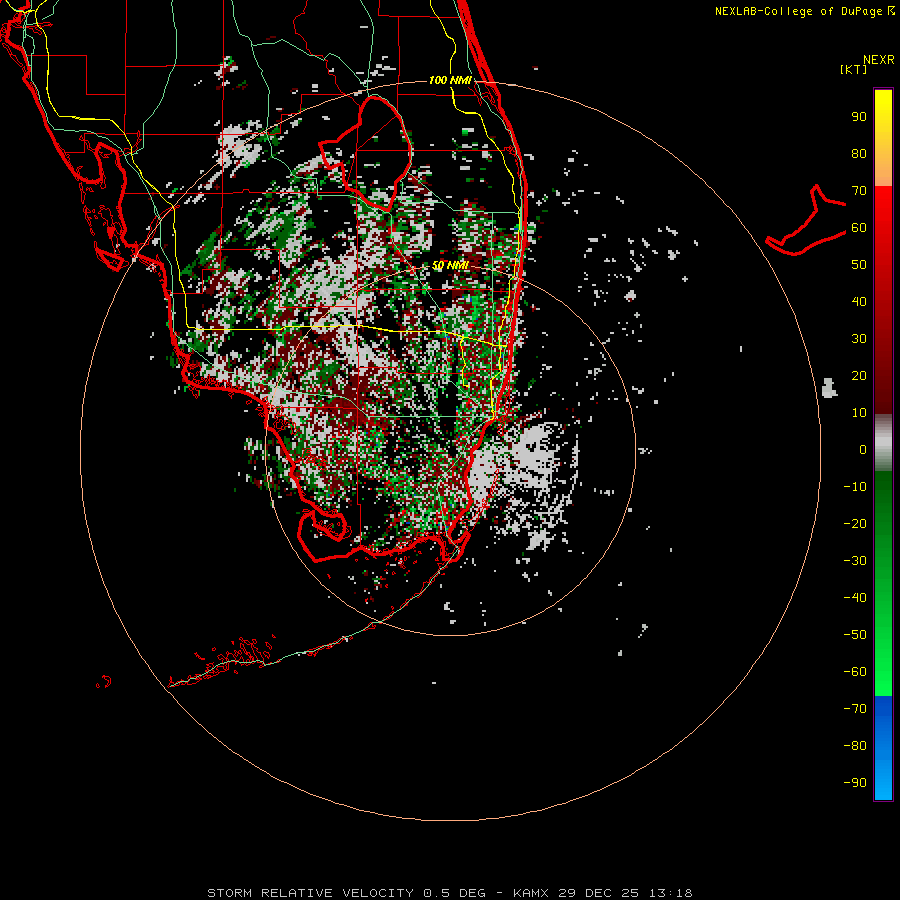Click the 90 value on velocity scale
Viewport: 900px width, 900px height.
pyautogui.click(x=859, y=117)
